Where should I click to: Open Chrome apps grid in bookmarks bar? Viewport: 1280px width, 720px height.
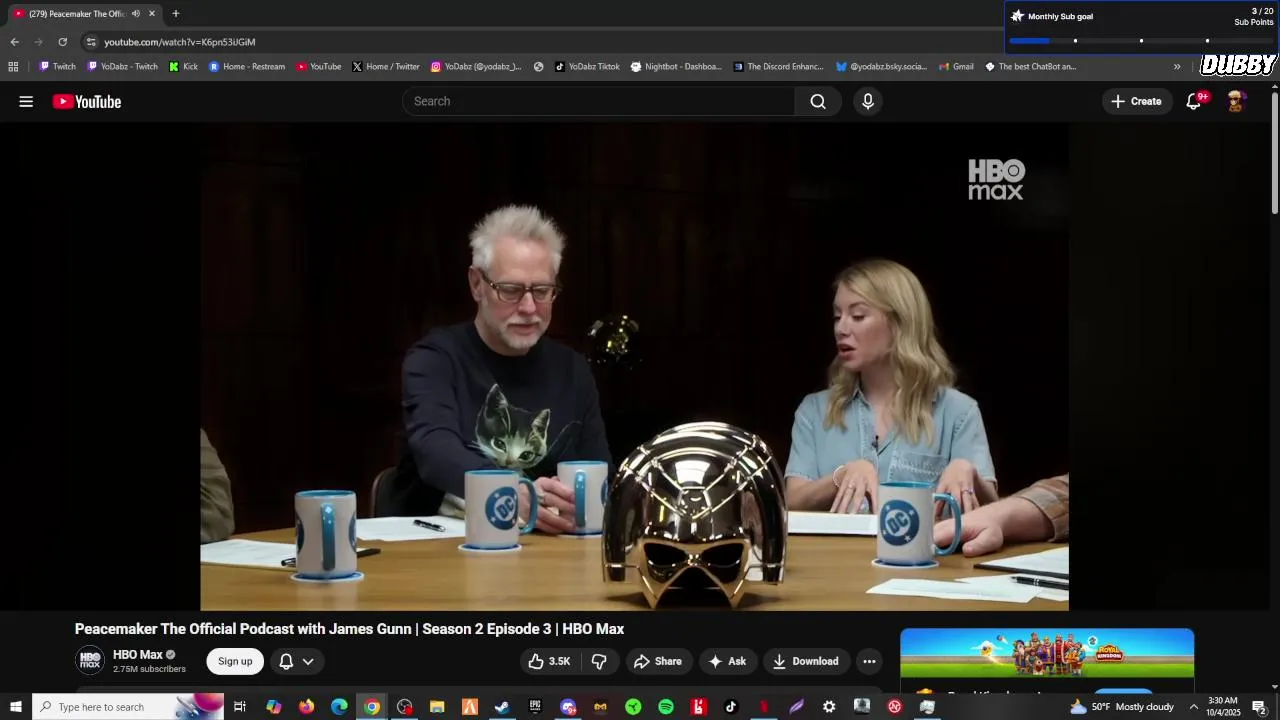coord(13,67)
